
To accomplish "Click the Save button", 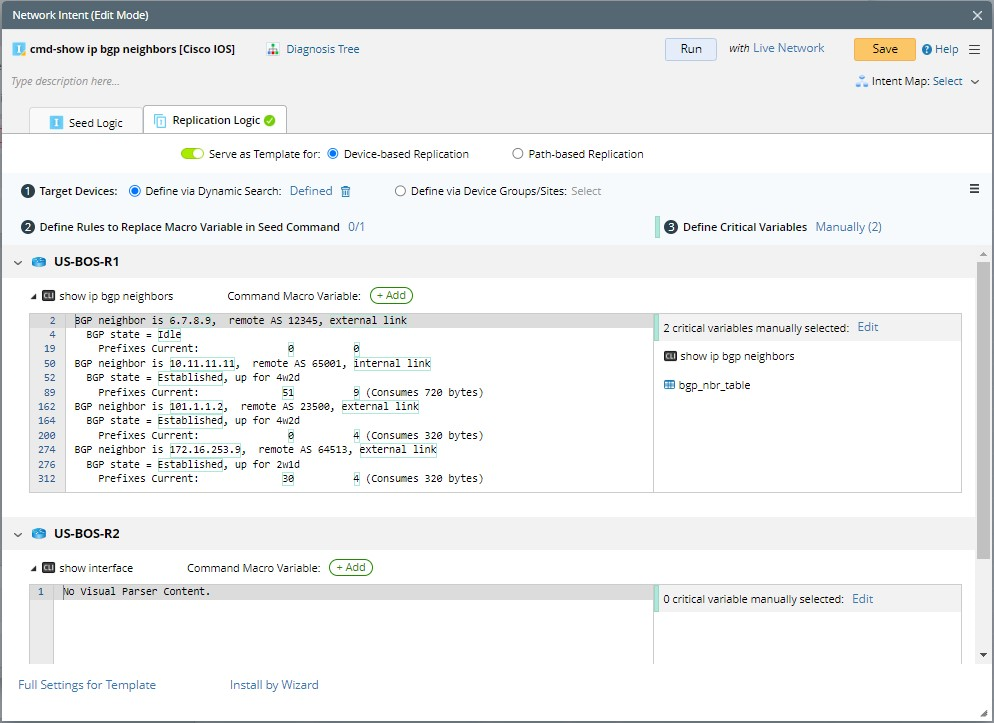I will click(x=884, y=49).
